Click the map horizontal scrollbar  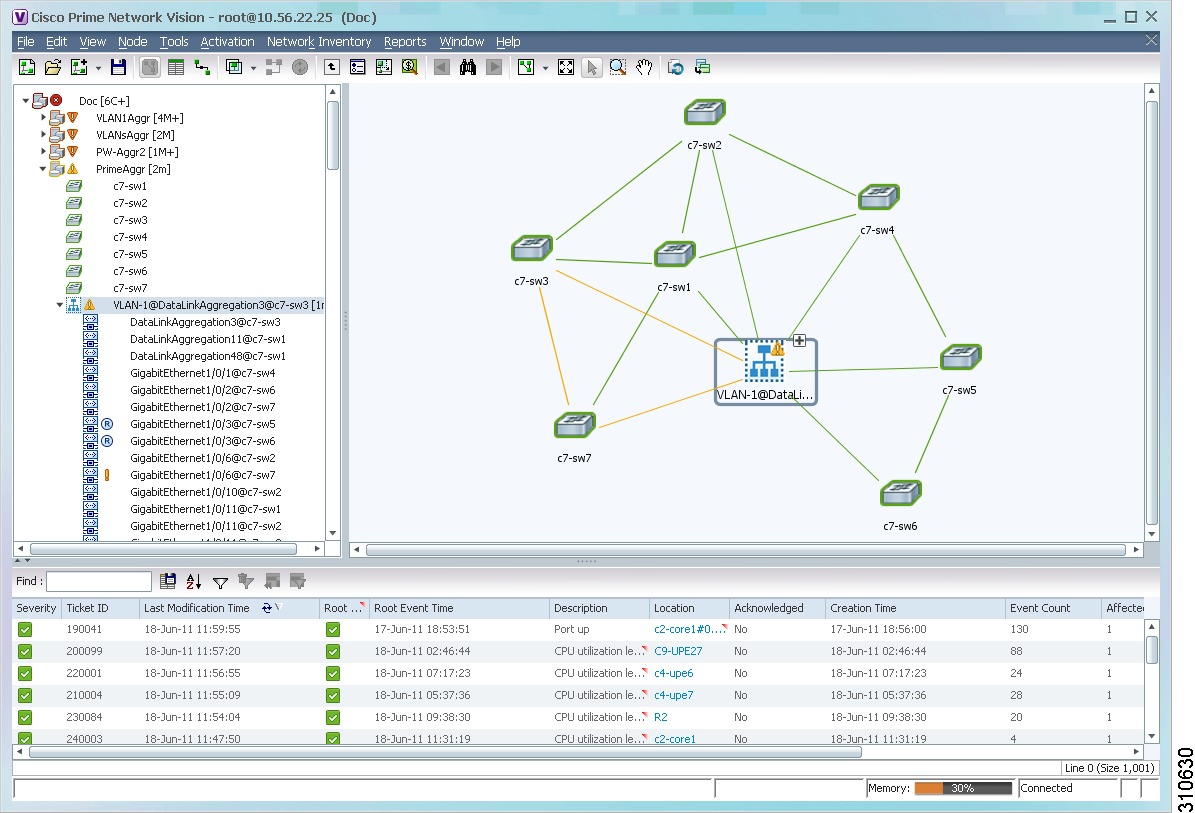[x=745, y=549]
